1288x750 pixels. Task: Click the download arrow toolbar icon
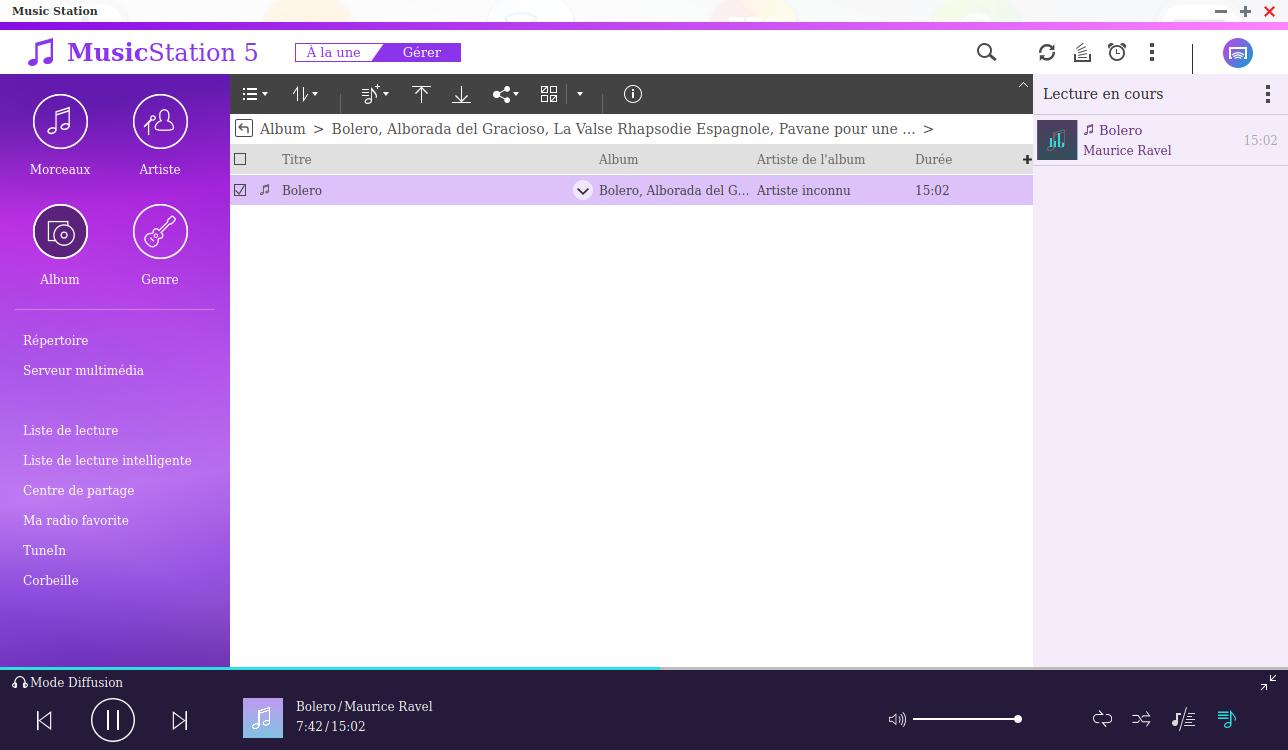pos(461,94)
